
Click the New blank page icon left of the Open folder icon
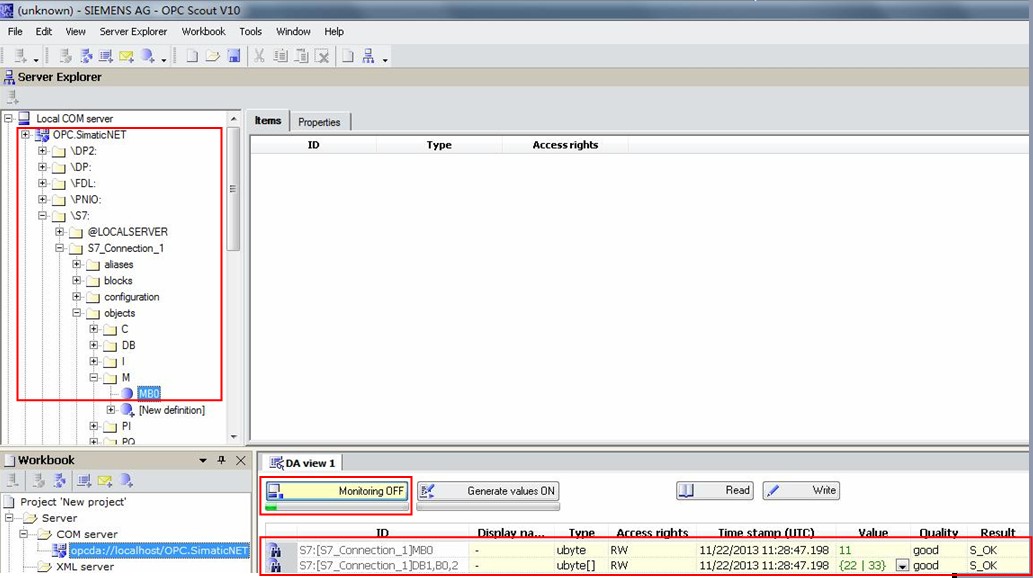coord(192,56)
